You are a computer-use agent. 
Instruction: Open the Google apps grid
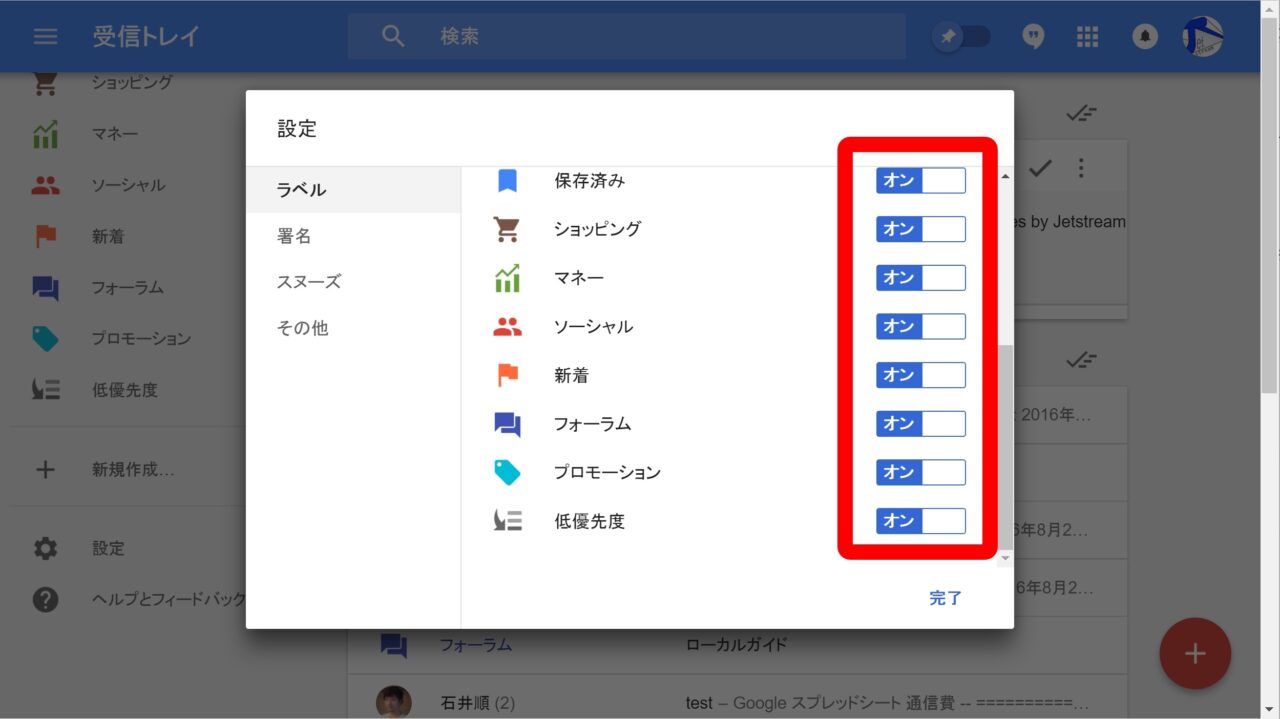pos(1087,37)
